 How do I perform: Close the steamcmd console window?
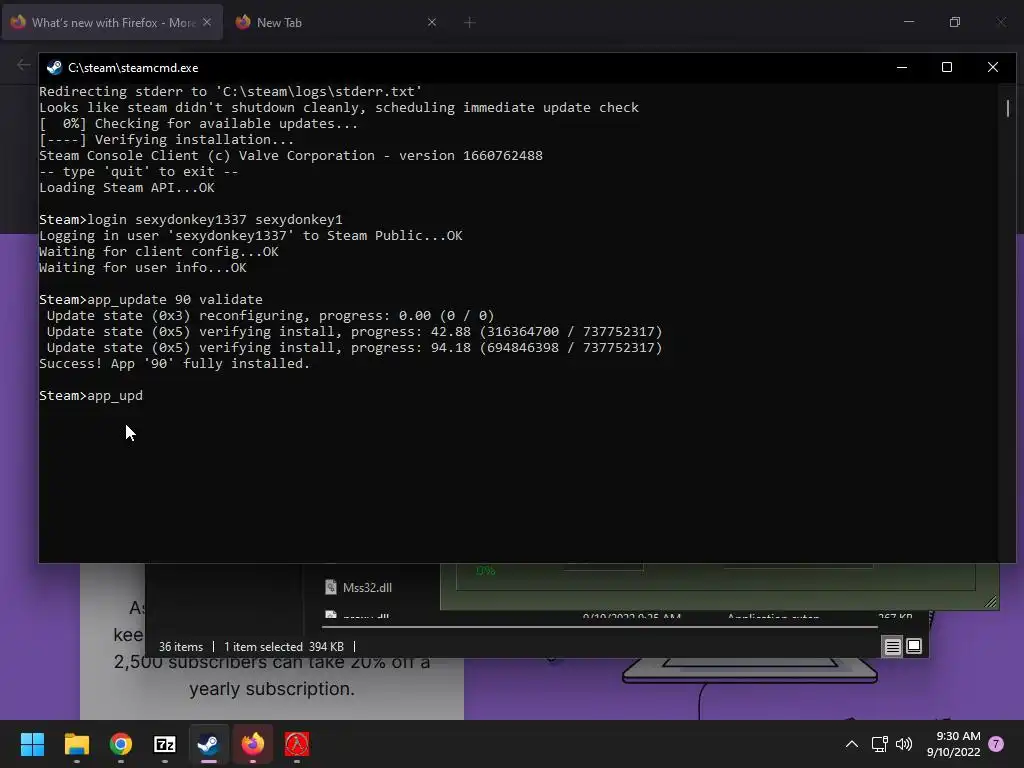[993, 67]
